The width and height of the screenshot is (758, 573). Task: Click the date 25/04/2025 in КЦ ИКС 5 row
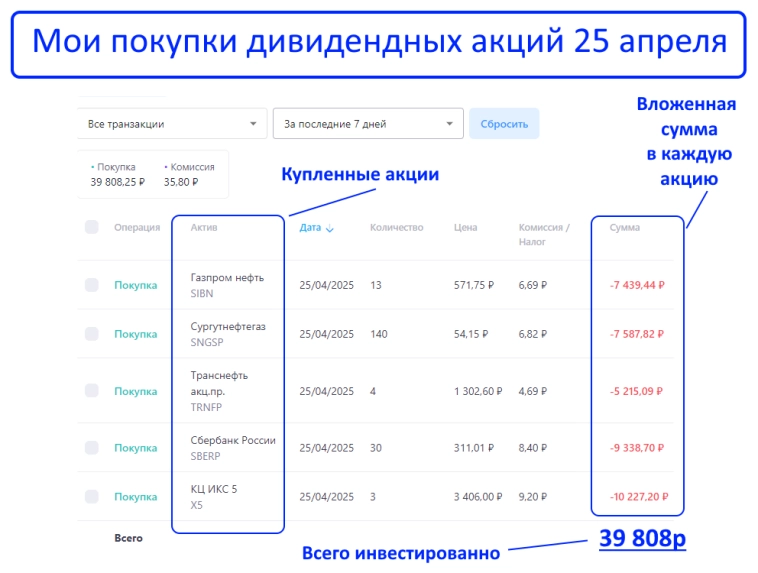coord(327,497)
